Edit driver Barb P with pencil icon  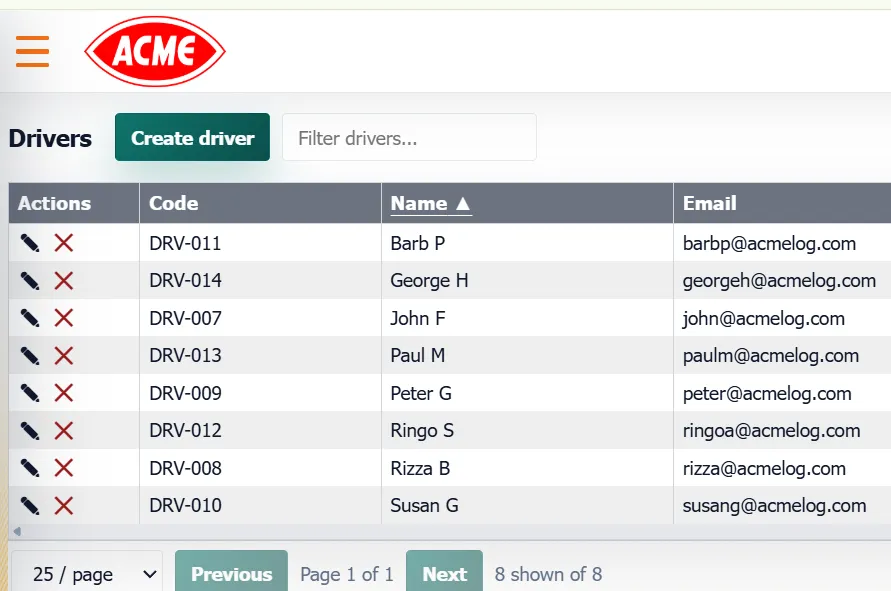pyautogui.click(x=30, y=243)
